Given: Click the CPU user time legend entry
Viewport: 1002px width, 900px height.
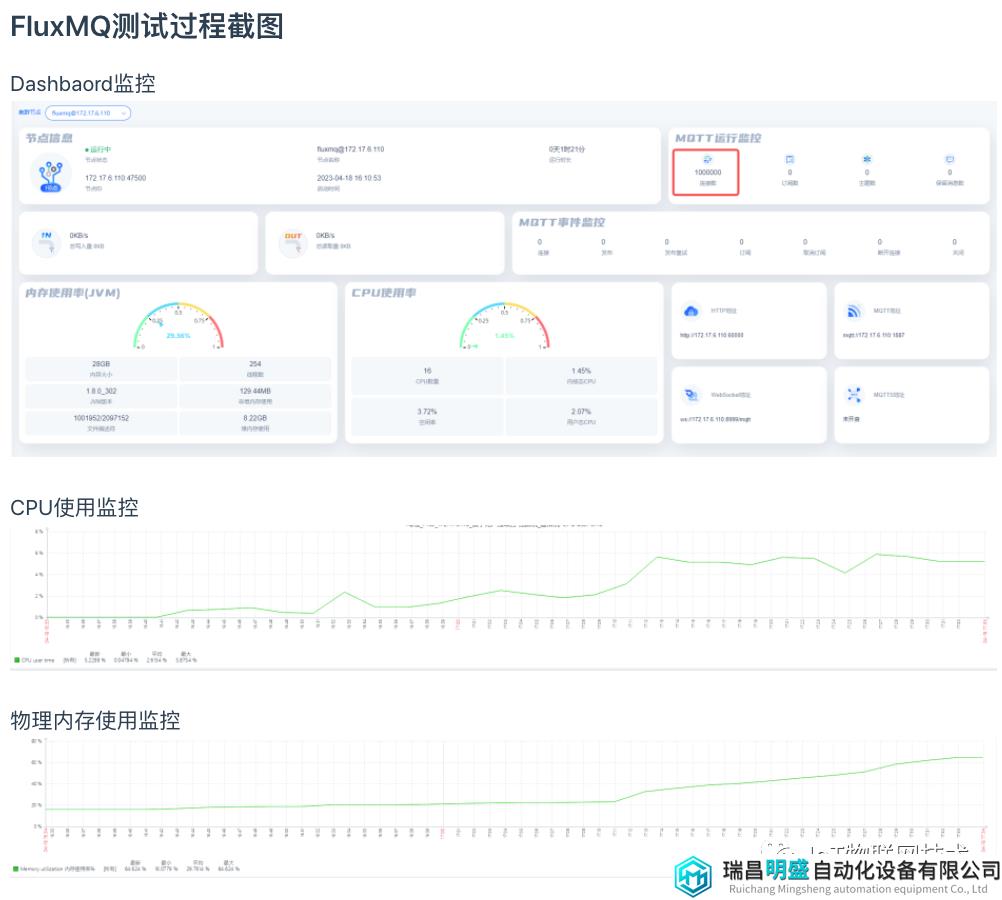Looking at the screenshot, I should [35, 660].
